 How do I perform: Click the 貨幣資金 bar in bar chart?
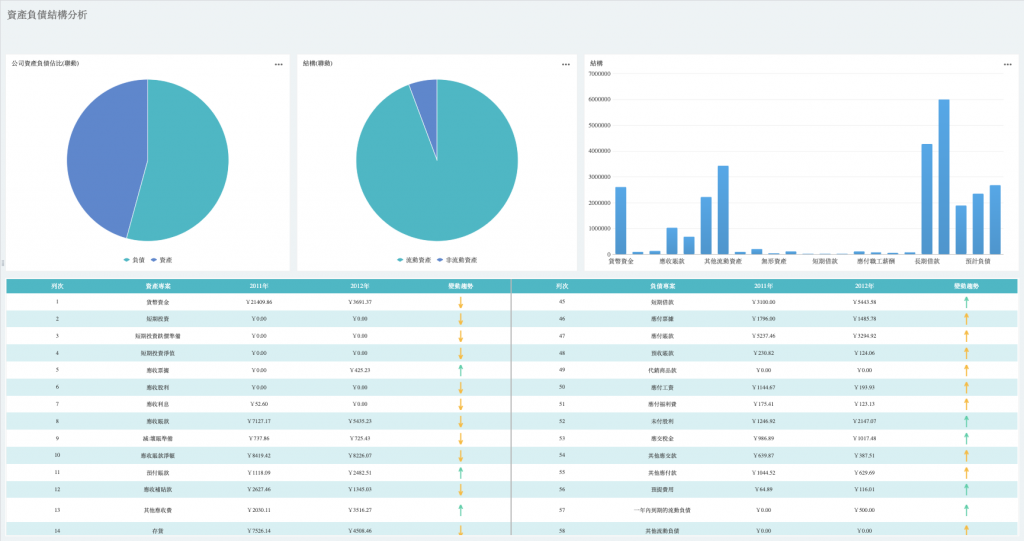pos(620,221)
